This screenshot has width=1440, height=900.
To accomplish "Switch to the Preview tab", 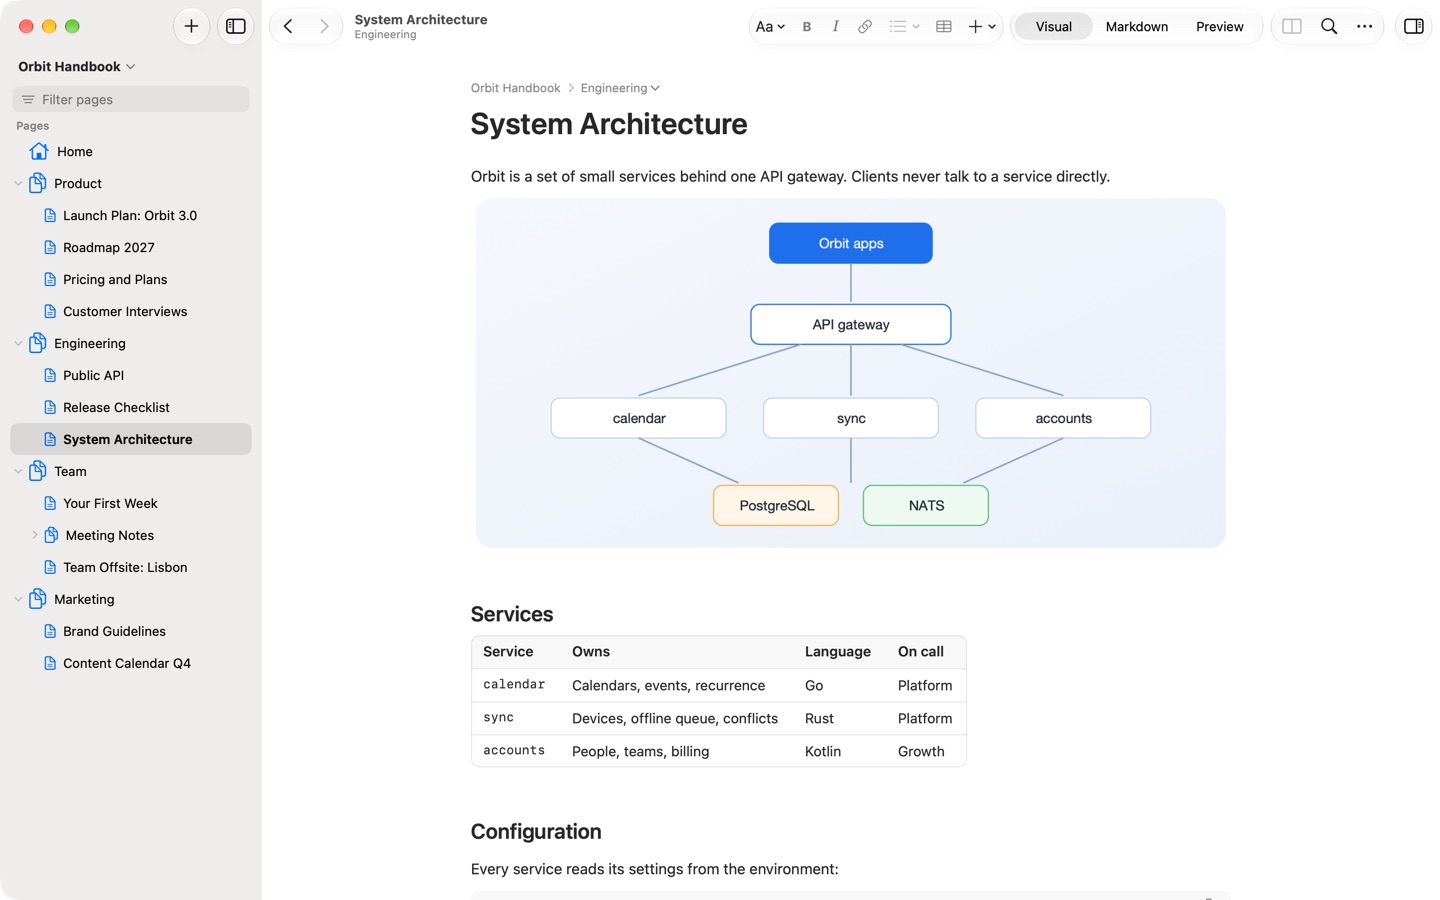I will 1220,27.
